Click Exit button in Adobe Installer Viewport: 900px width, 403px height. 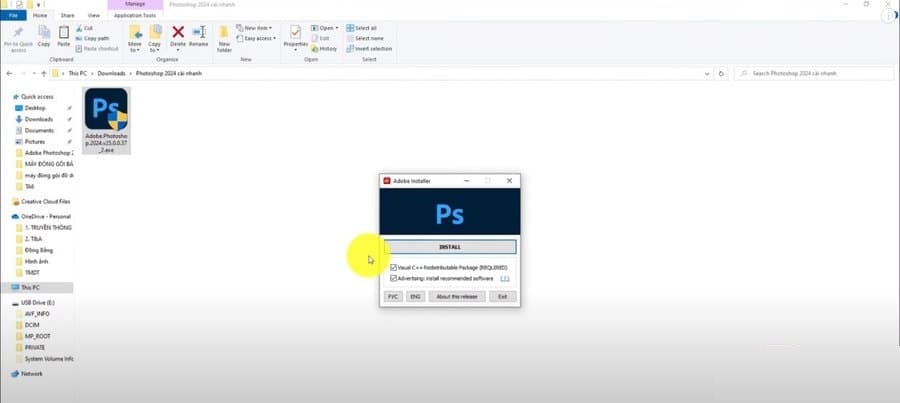coord(503,297)
